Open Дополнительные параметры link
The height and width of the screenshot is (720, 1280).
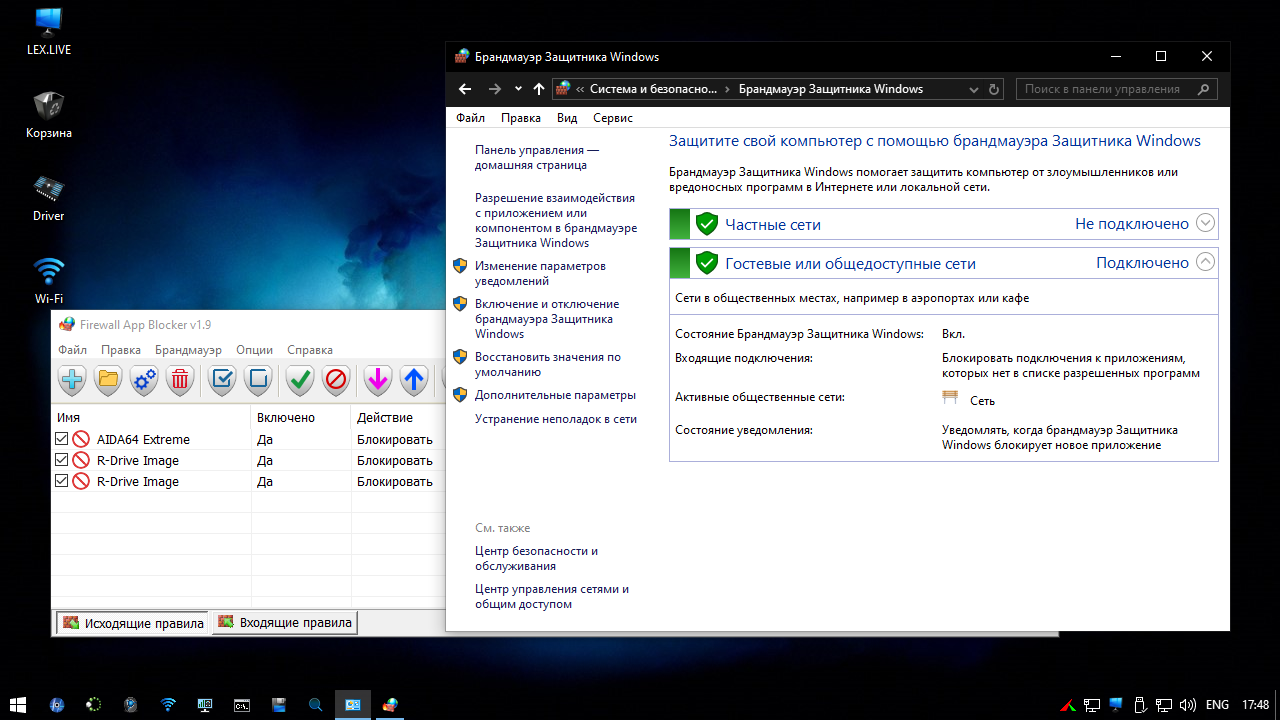point(555,395)
